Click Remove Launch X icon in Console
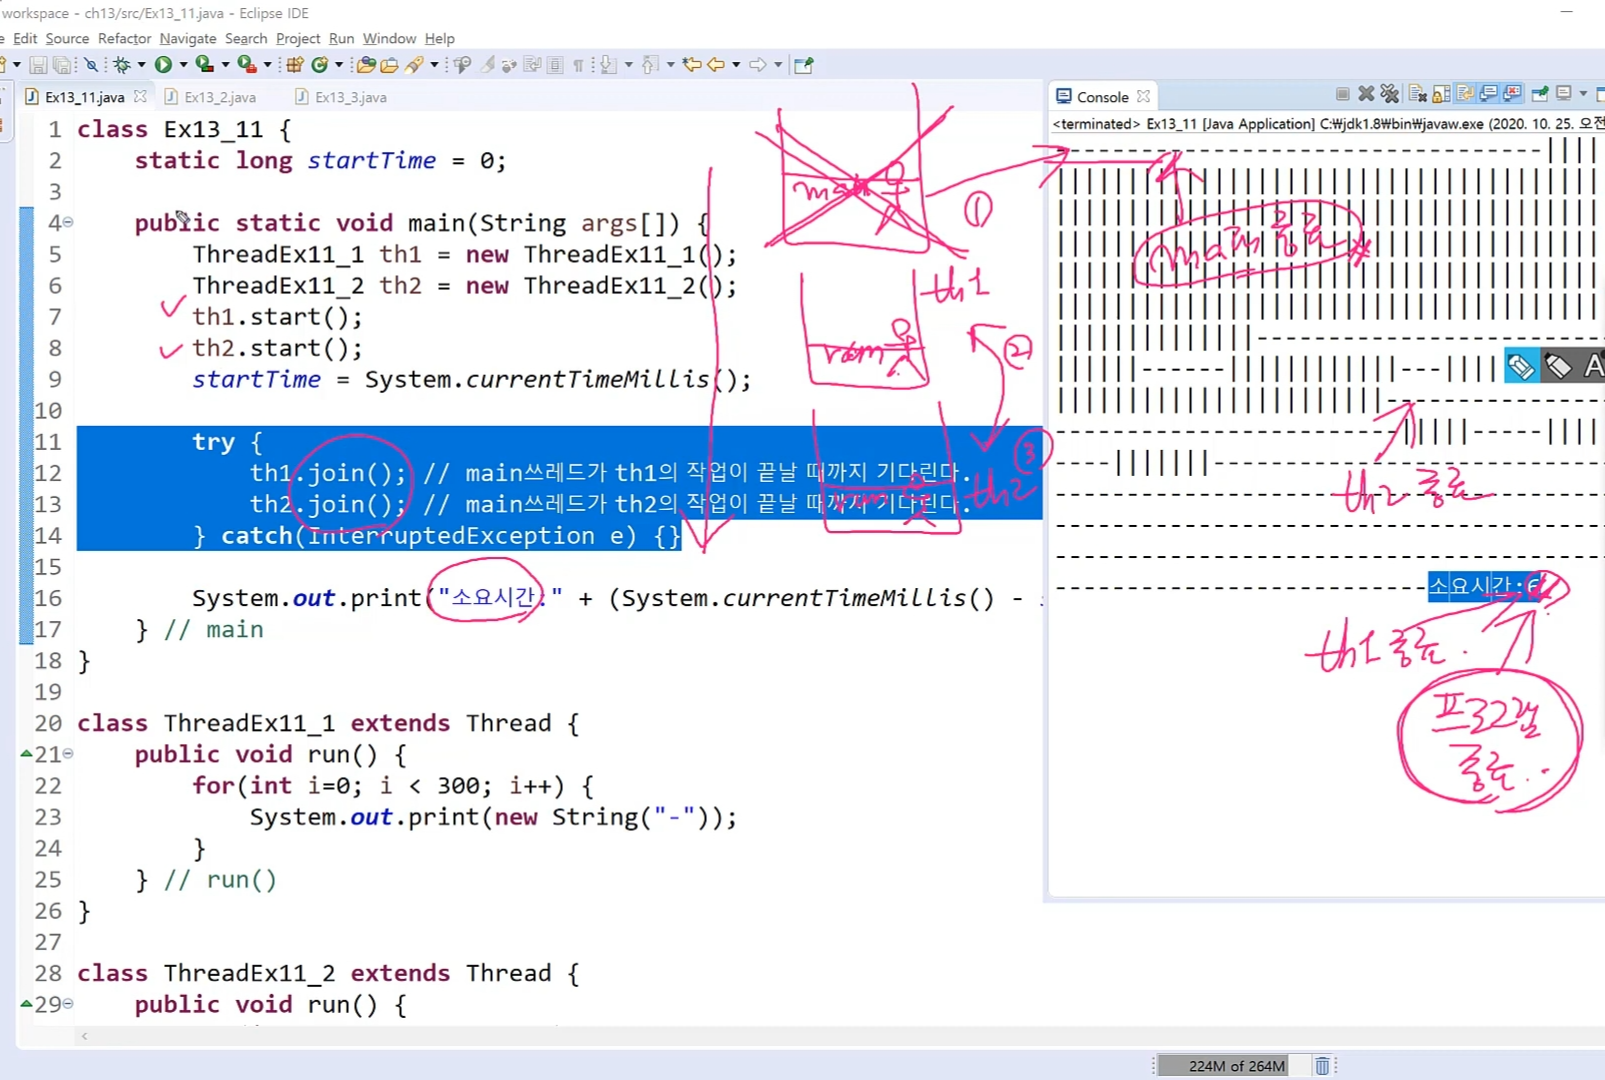This screenshot has width=1605, height=1080. pyautogui.click(x=1366, y=94)
